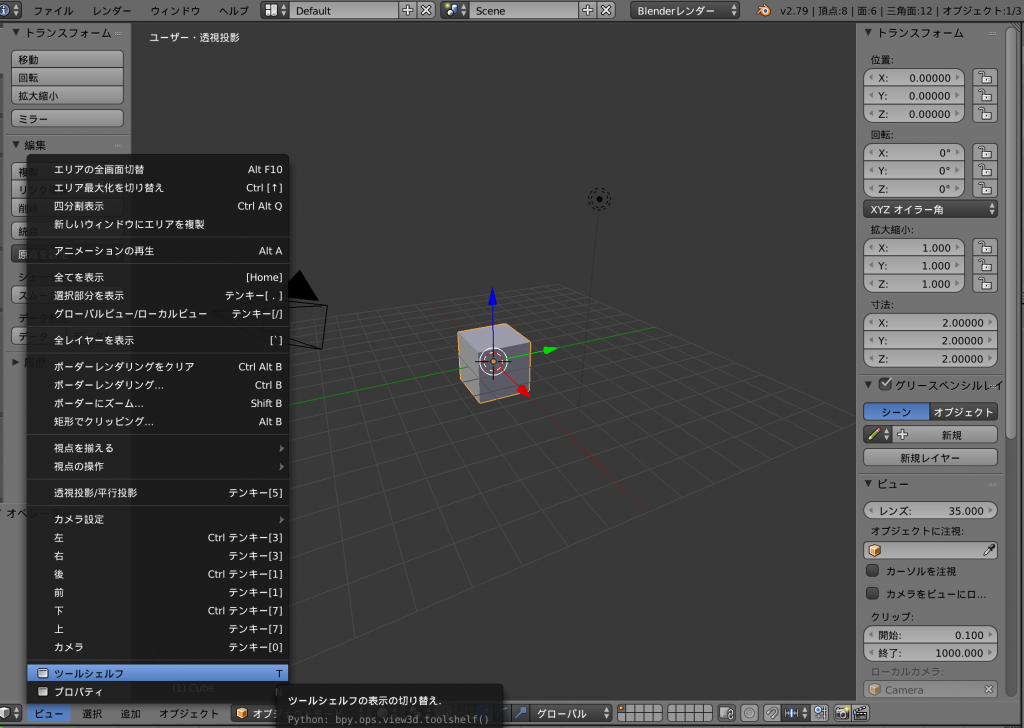The image size is (1024, 728).
Task: Click the info editor type icon
Action: pyautogui.click(x=10, y=10)
